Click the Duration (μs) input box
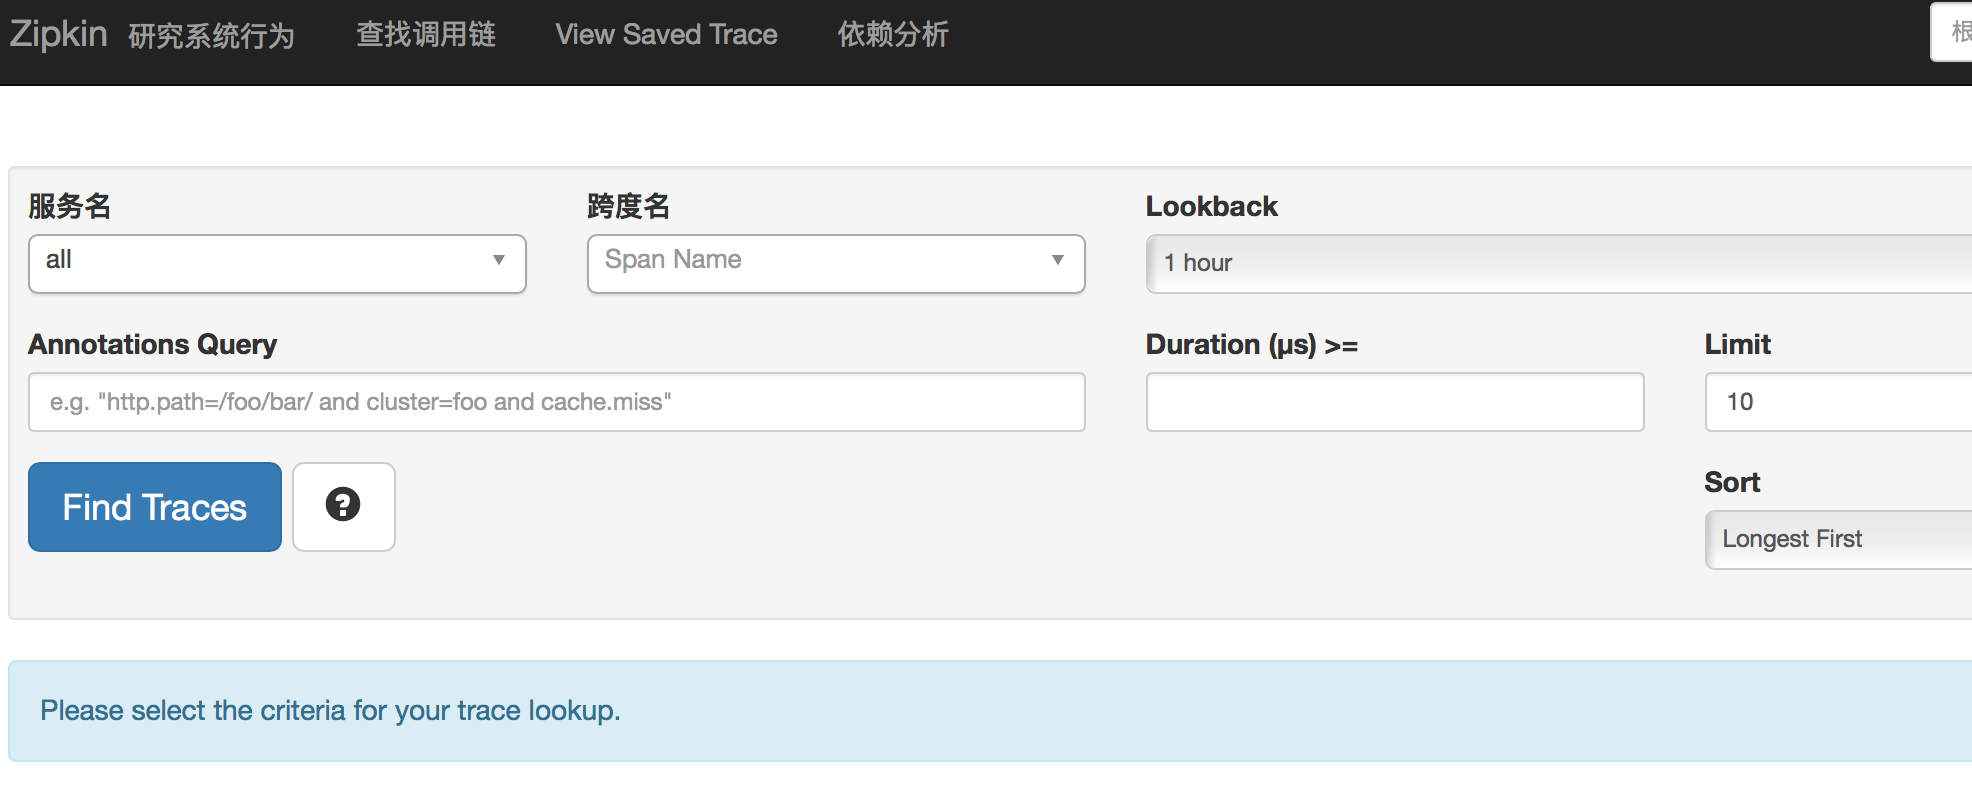The width and height of the screenshot is (1972, 800). [1394, 402]
